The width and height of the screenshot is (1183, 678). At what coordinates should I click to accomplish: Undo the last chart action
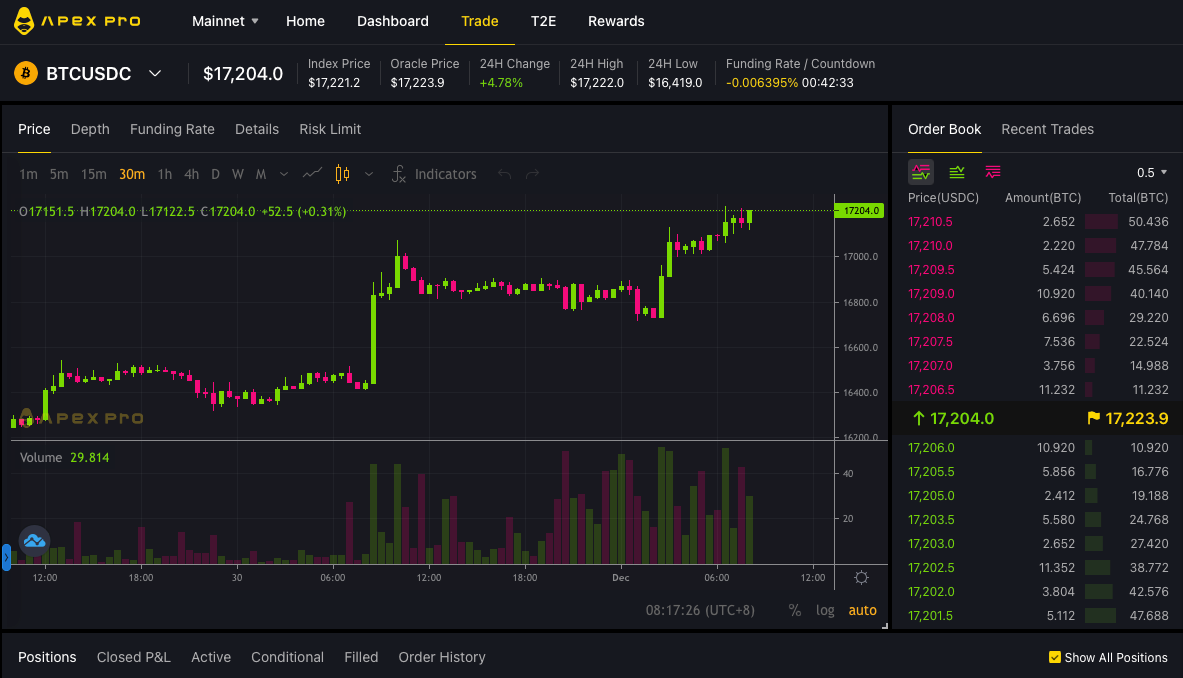point(505,174)
